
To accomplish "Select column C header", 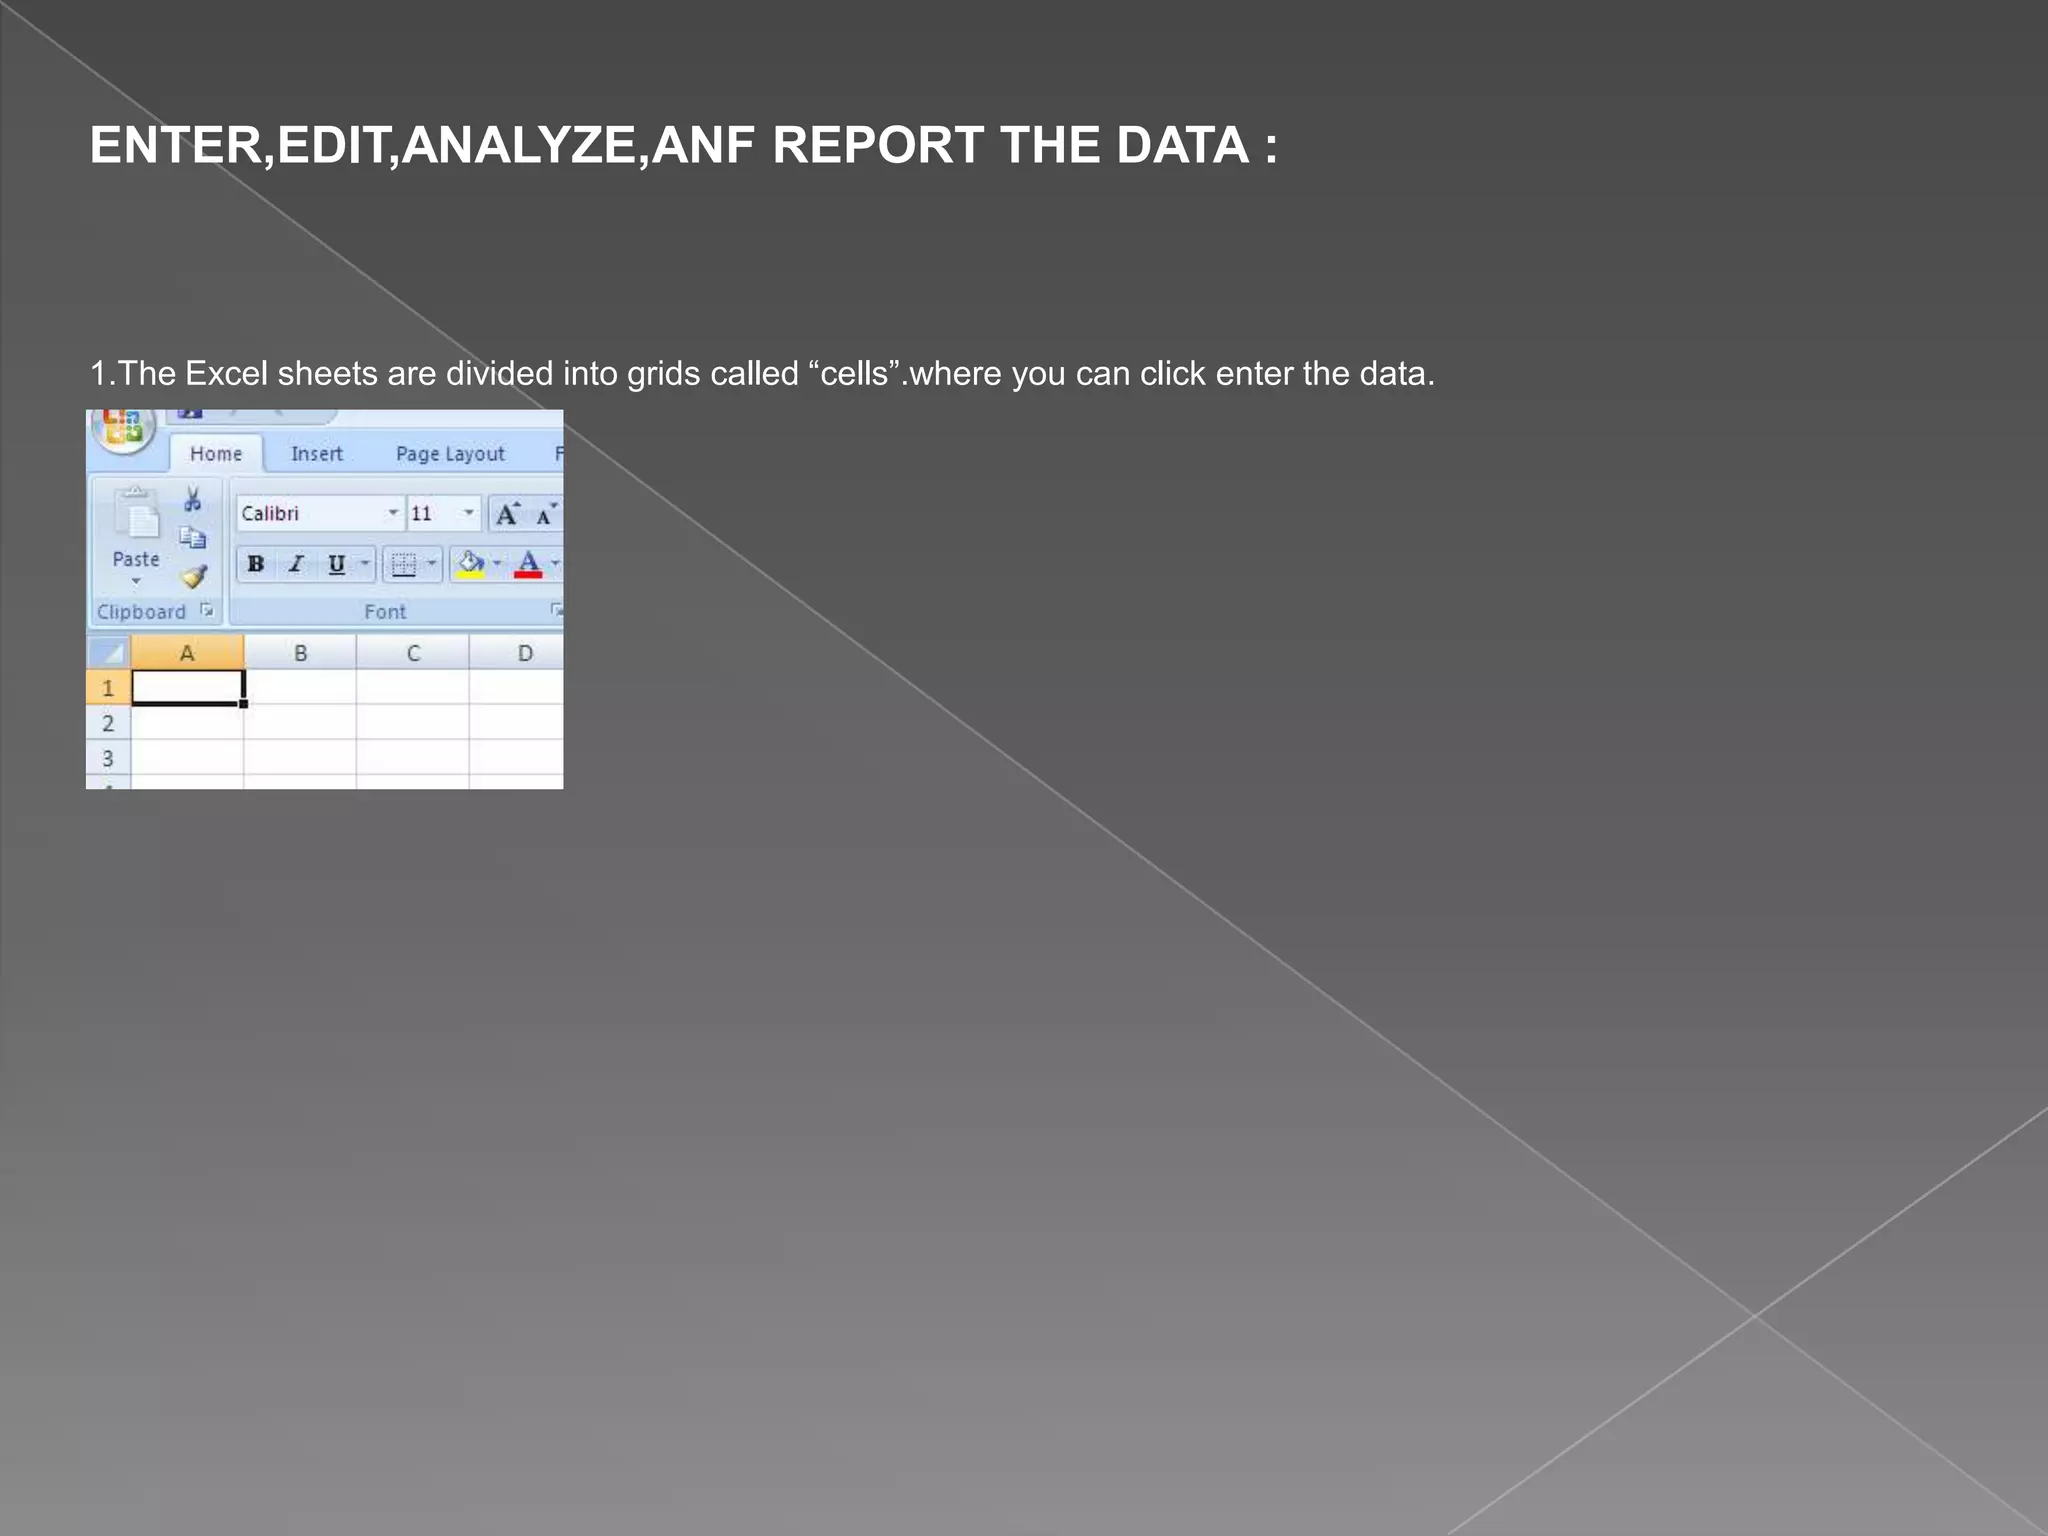I will tap(413, 653).
